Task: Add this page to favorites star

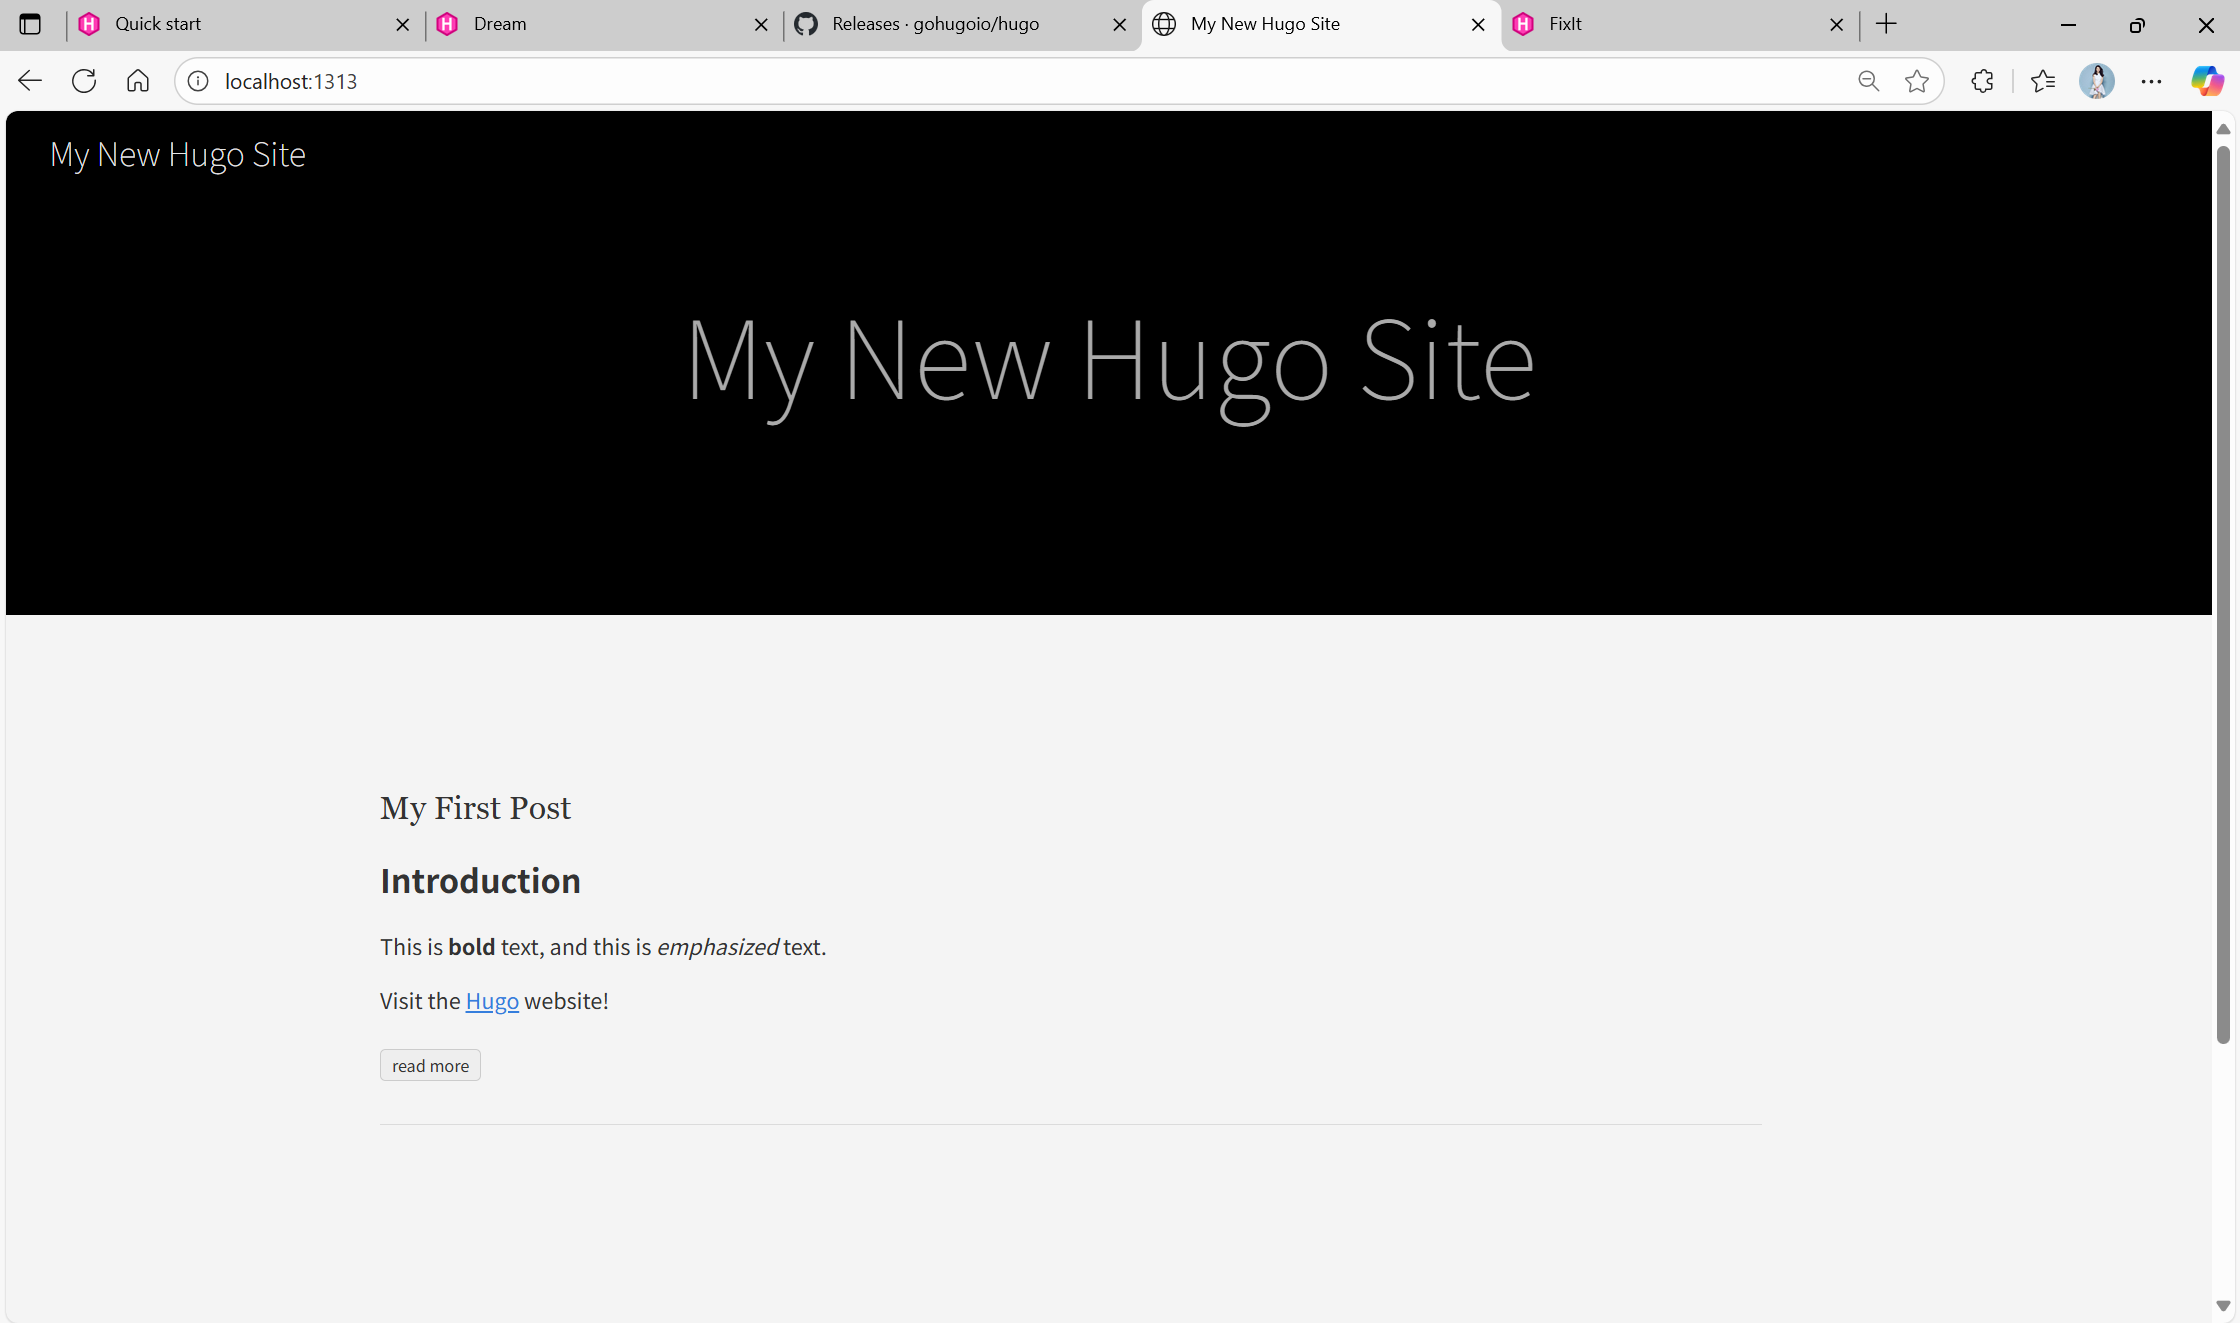Action: (1916, 81)
